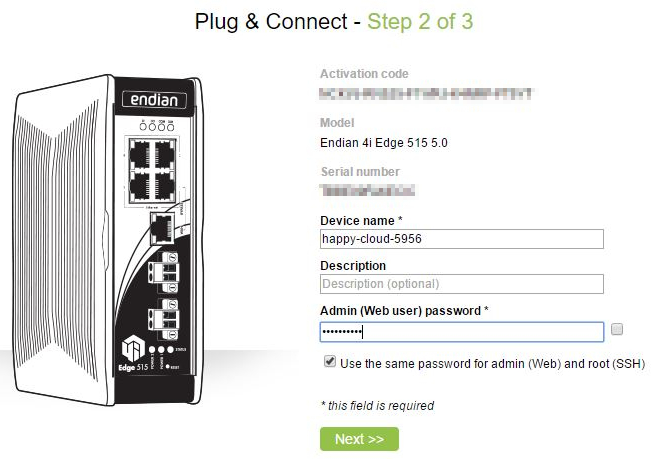The image size is (655, 459).
Task: Uncheck same password for admin and root
Action: click(x=330, y=363)
